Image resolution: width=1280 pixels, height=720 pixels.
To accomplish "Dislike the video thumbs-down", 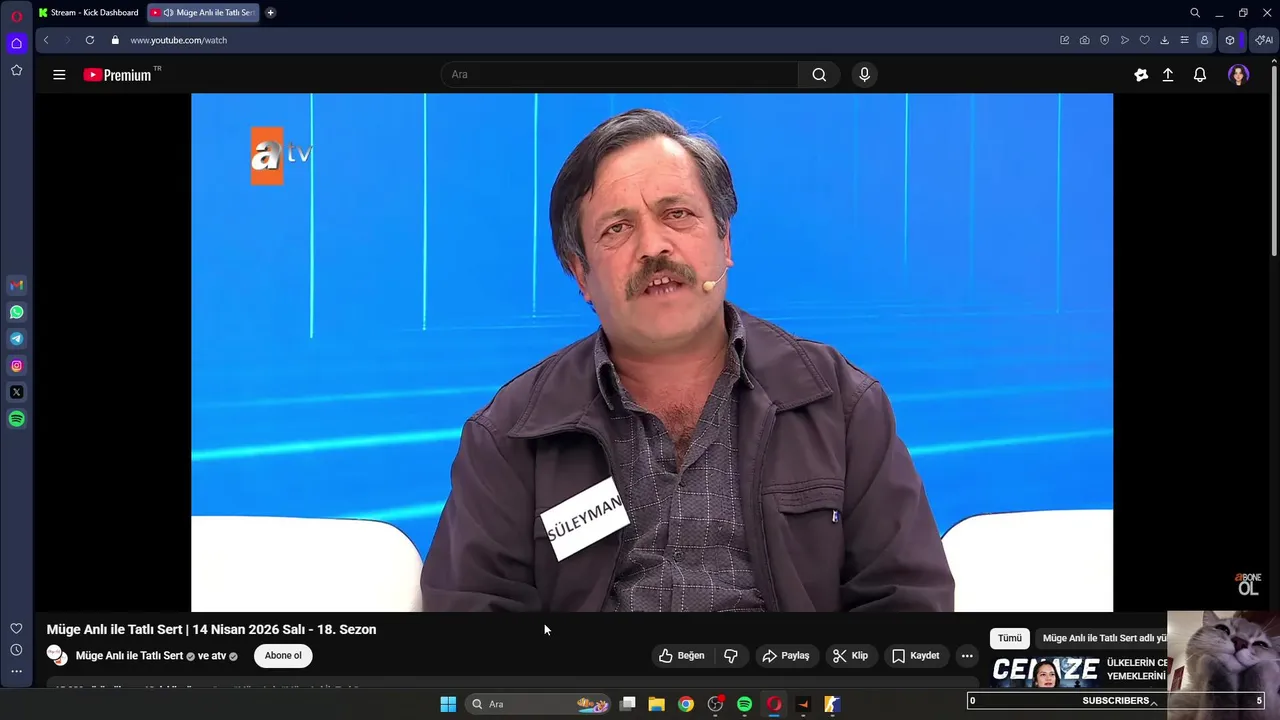I will tap(731, 656).
